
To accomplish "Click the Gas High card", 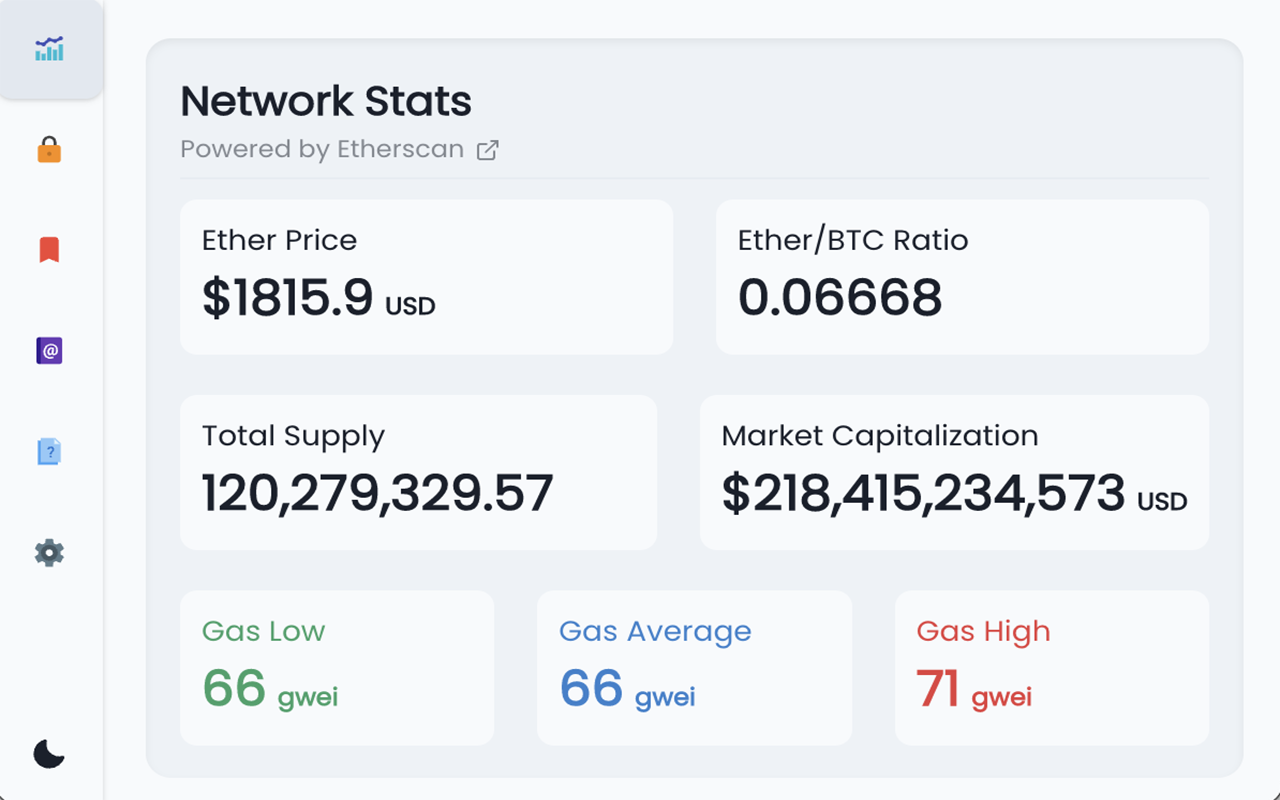I will coord(1051,667).
